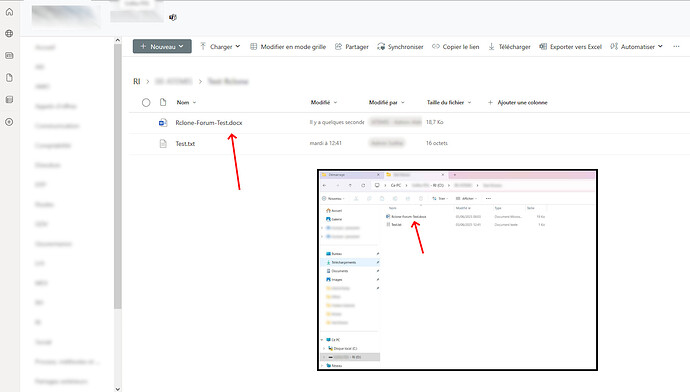
Task: Click the news feed icon in left rail
Action: 9,55
